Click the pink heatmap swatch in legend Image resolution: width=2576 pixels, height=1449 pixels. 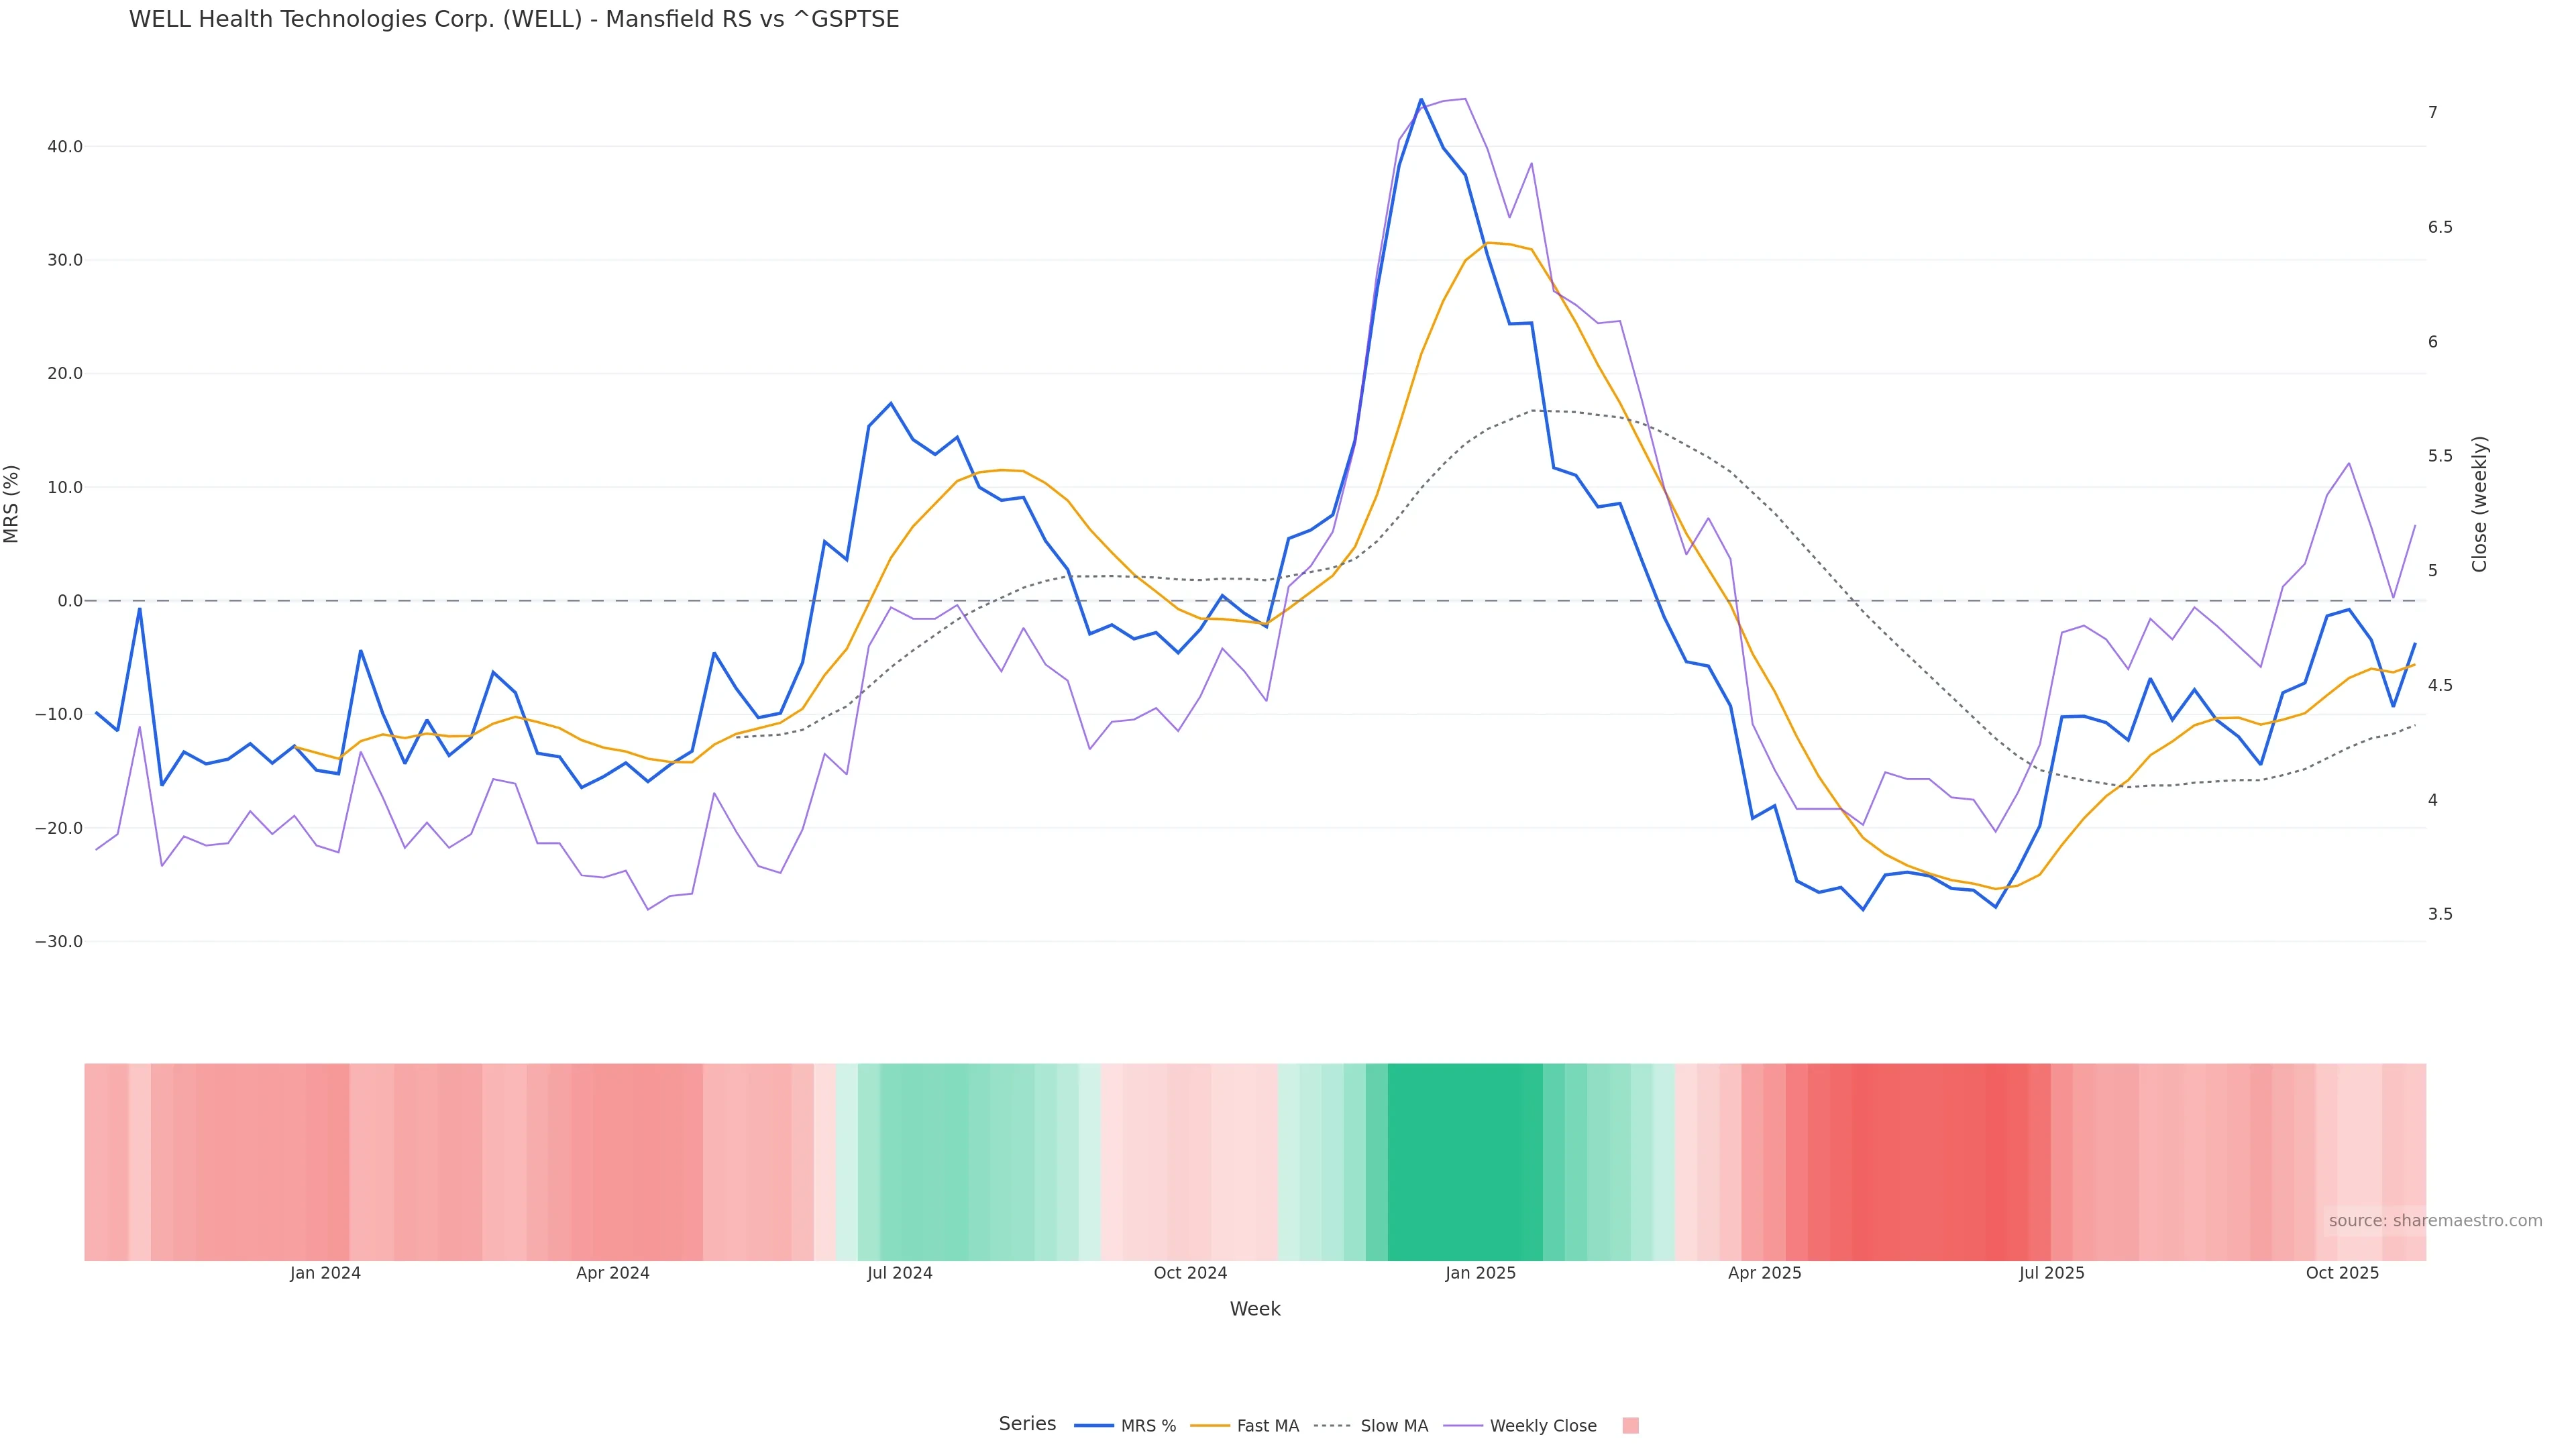(1630, 1426)
